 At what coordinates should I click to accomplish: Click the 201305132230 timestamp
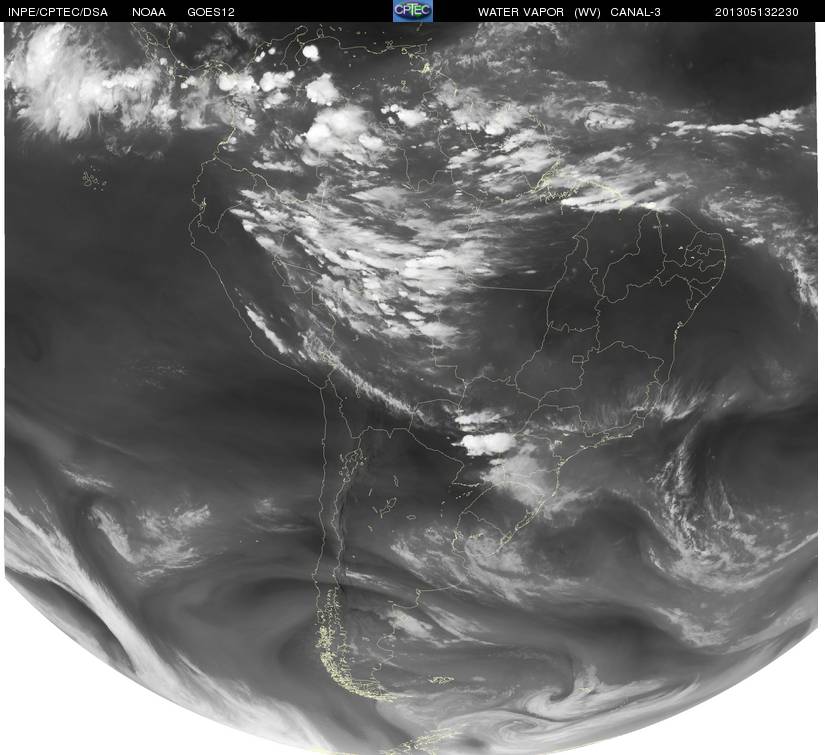point(757,12)
